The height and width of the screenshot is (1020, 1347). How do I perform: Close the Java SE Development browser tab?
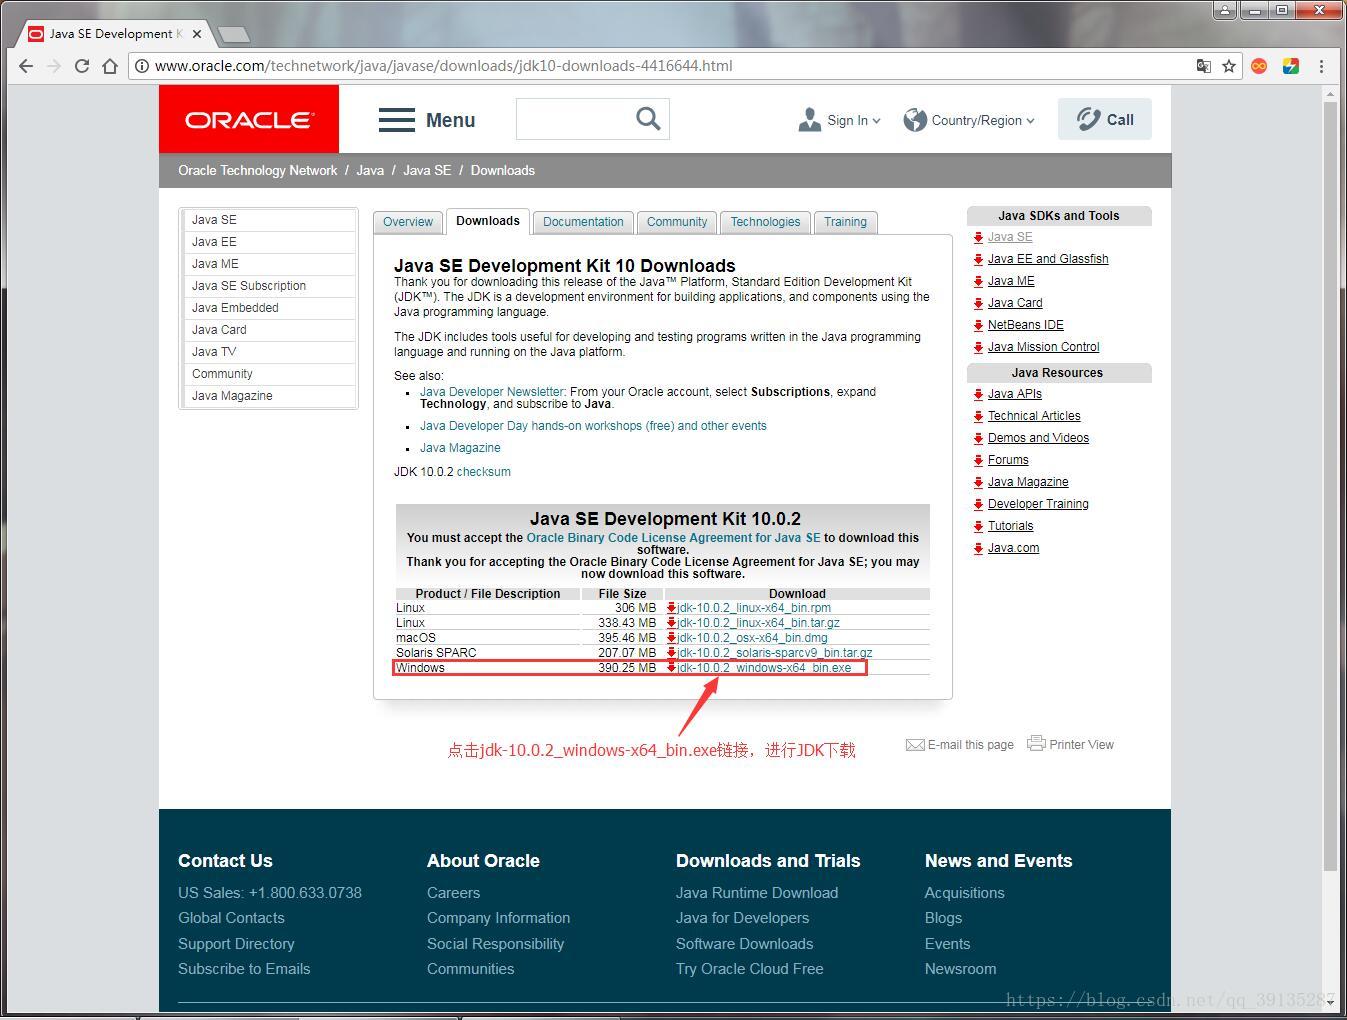[x=197, y=34]
